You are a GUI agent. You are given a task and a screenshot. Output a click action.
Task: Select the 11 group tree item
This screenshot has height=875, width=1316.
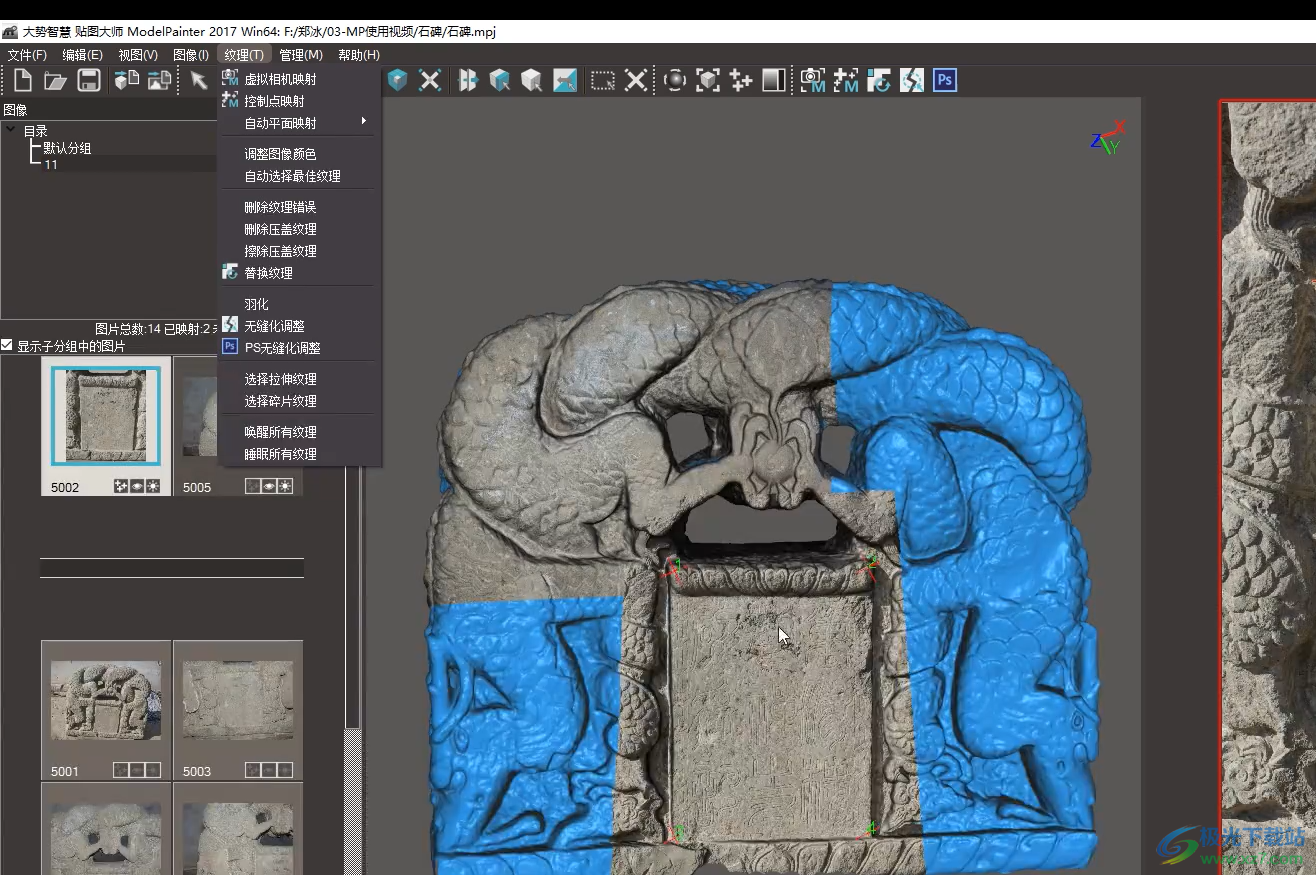51,165
